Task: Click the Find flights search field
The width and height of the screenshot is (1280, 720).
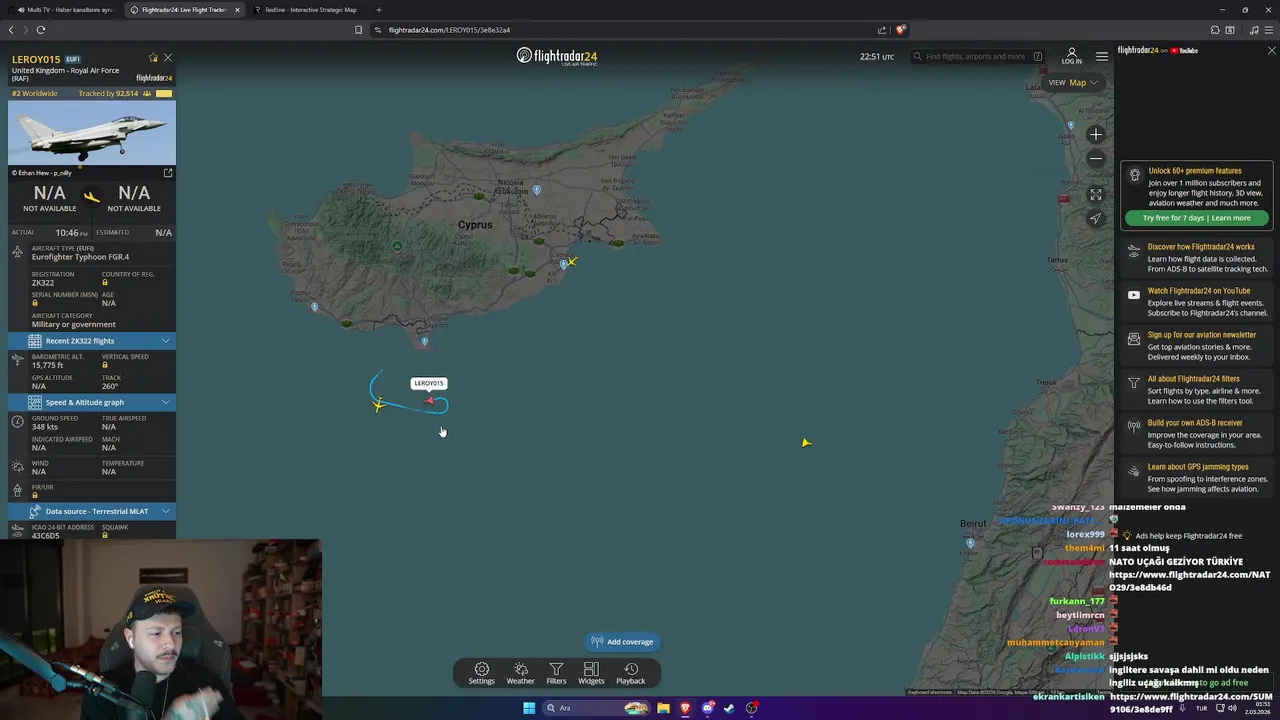Action: (978, 56)
